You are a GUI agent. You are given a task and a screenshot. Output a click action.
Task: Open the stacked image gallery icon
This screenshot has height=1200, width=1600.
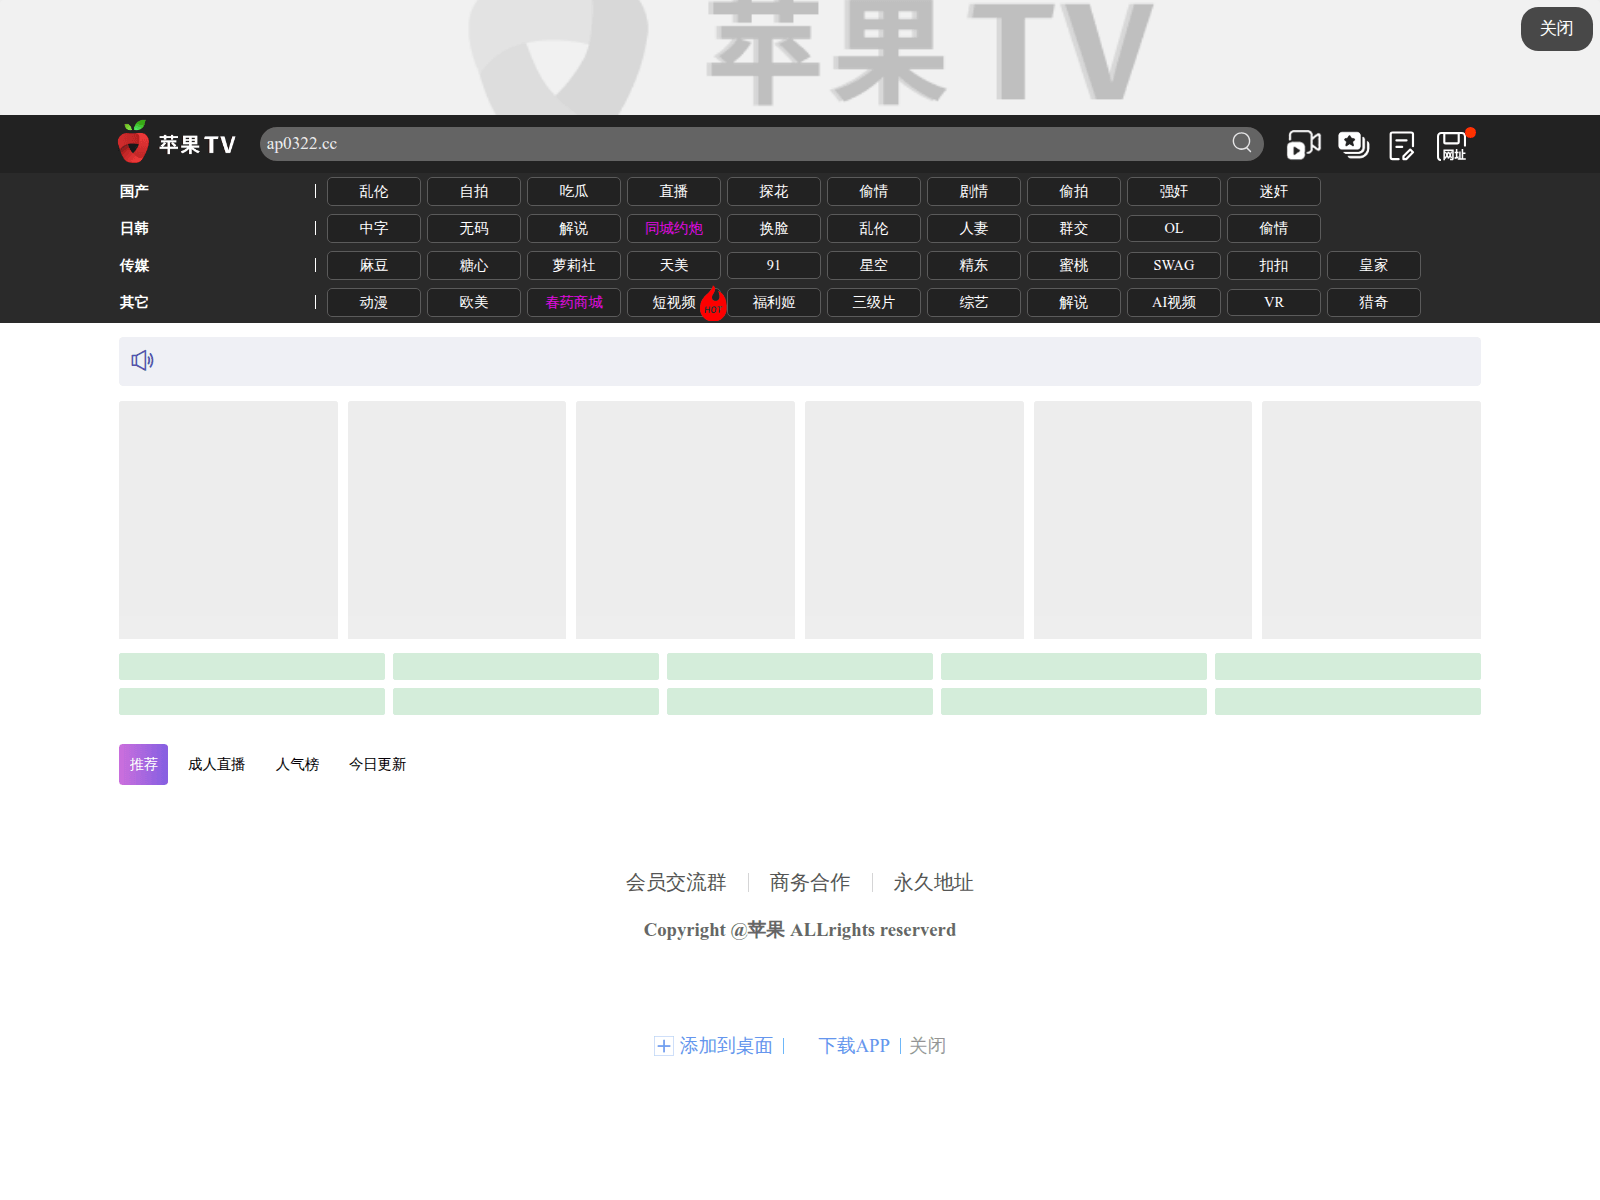pyautogui.click(x=1354, y=145)
